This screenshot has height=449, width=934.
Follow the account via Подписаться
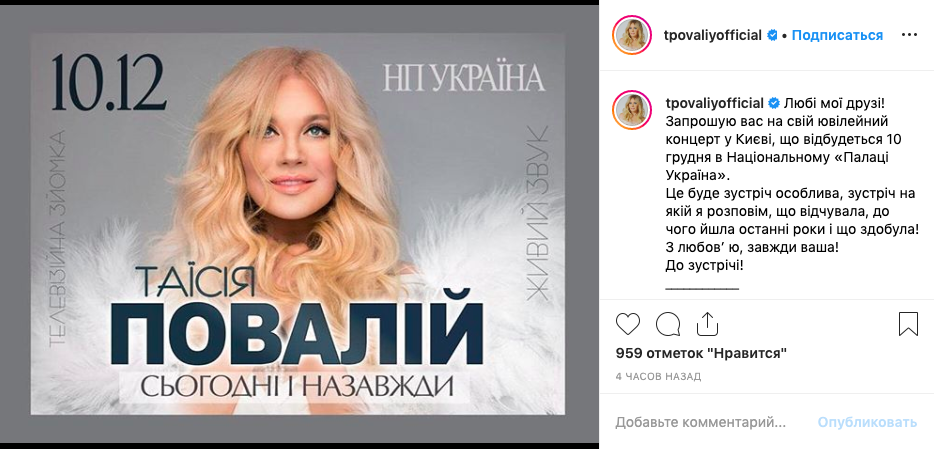(837, 36)
